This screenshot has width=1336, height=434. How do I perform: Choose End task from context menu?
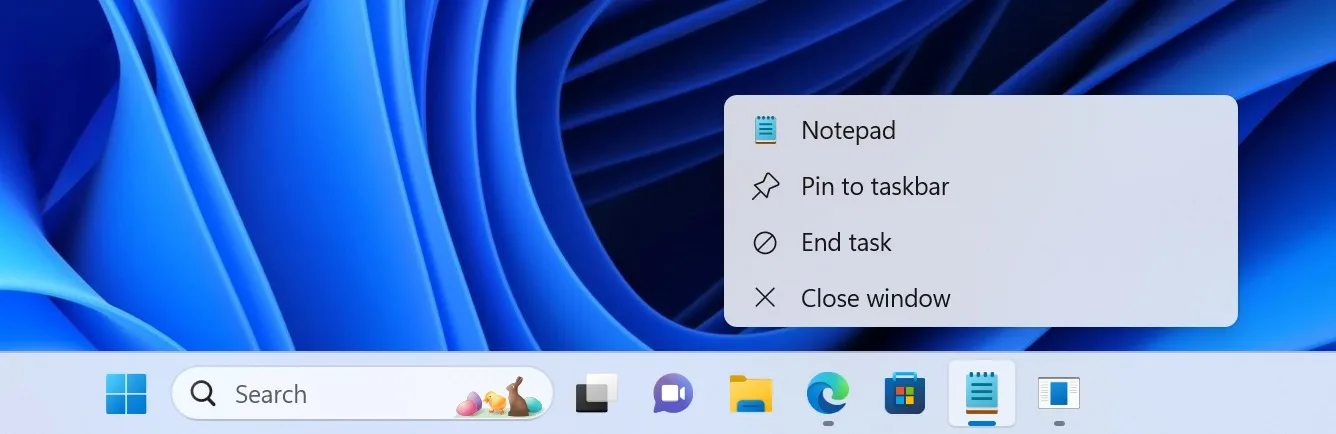tap(981, 242)
